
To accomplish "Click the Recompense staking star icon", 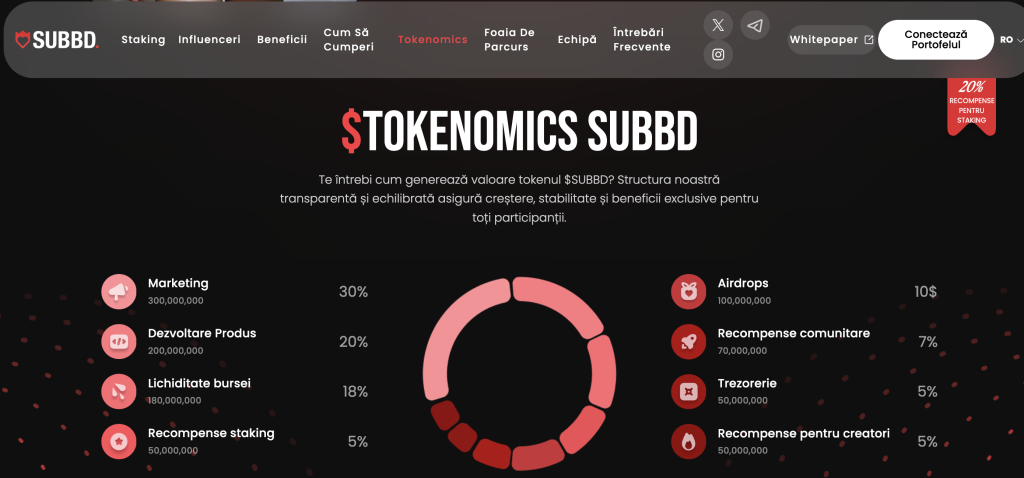I will tap(119, 441).
